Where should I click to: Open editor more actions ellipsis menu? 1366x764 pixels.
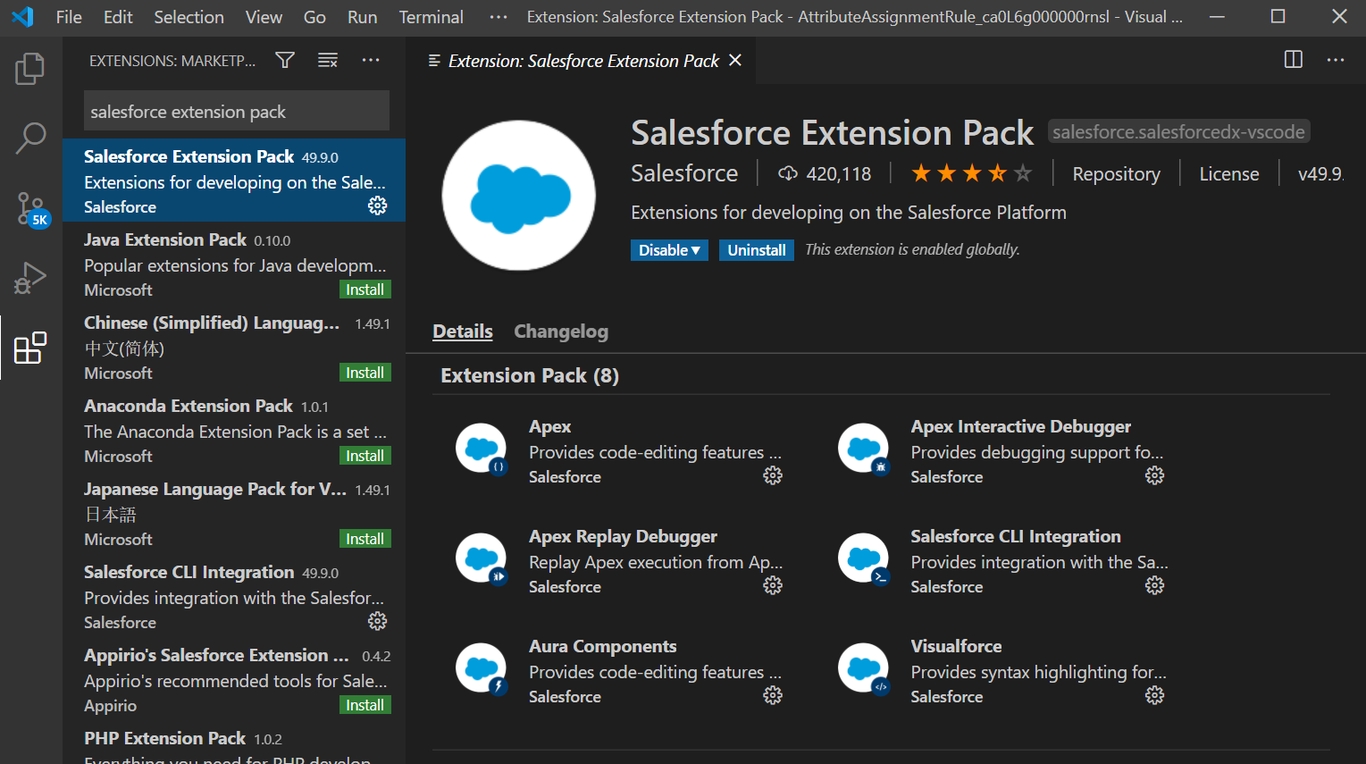tap(1335, 60)
